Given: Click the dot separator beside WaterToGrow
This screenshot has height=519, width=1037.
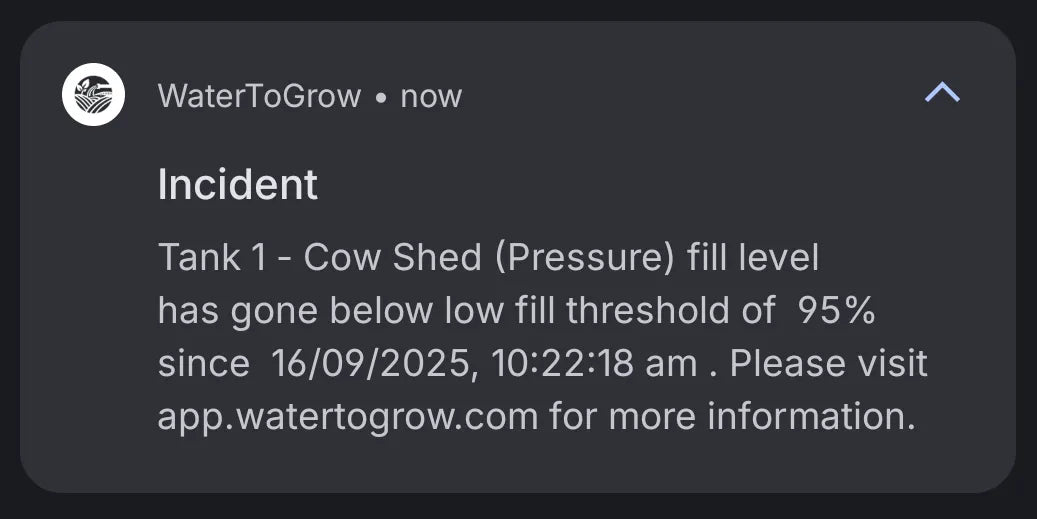Looking at the screenshot, I should point(381,98).
